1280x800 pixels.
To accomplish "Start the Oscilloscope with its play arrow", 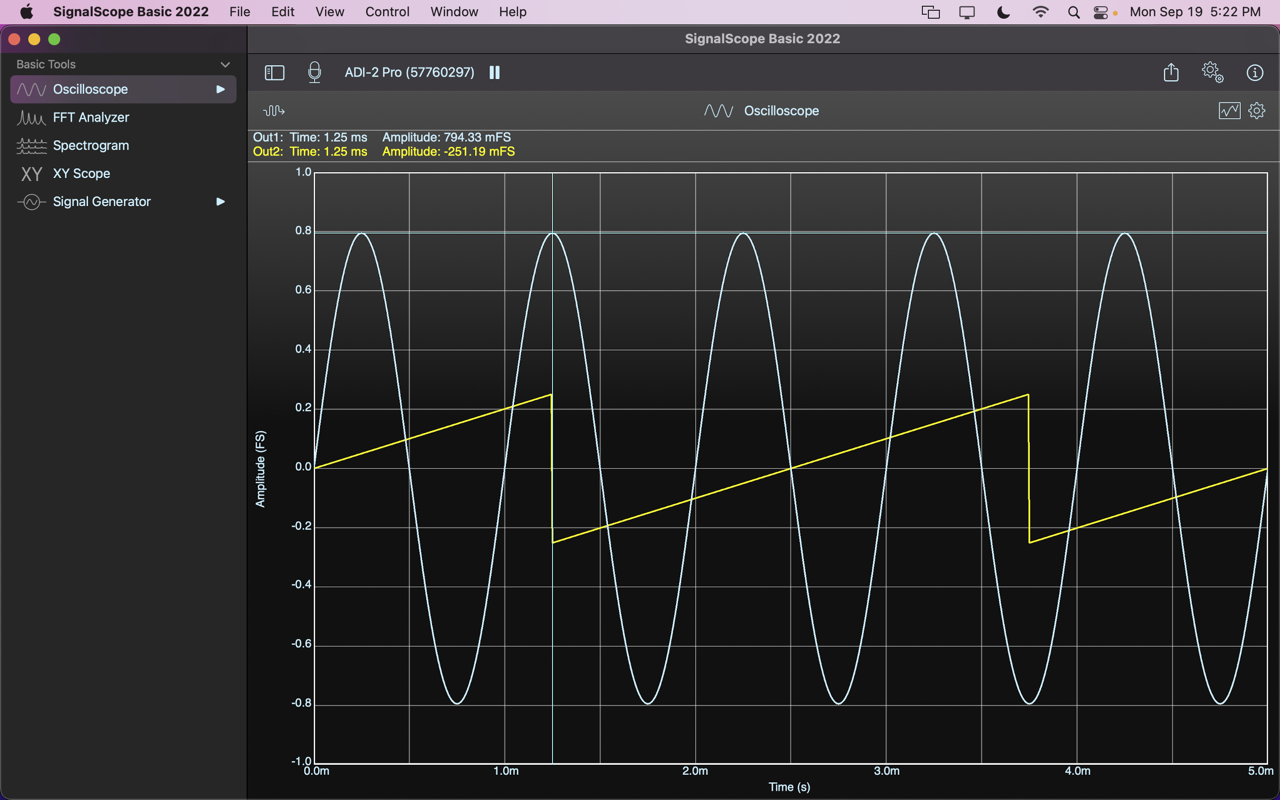I will click(x=220, y=89).
